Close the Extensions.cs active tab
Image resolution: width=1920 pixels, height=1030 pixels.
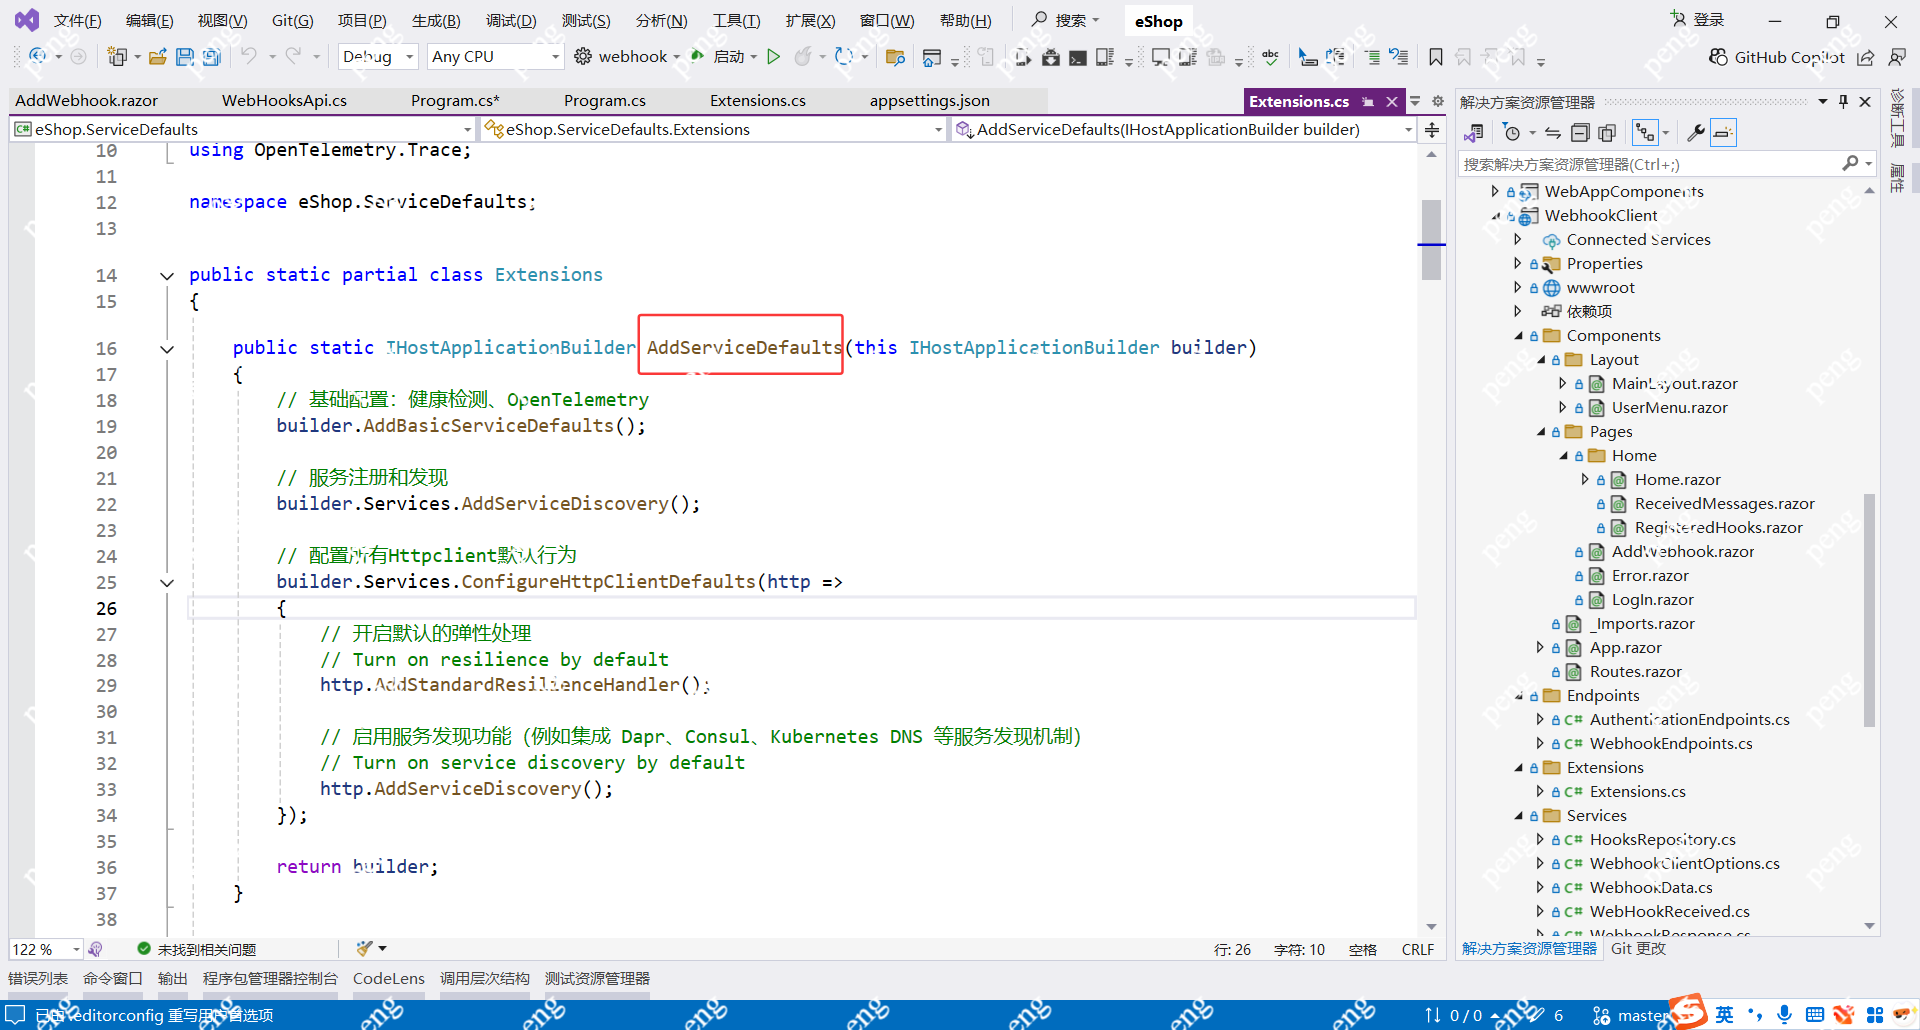point(1391,102)
